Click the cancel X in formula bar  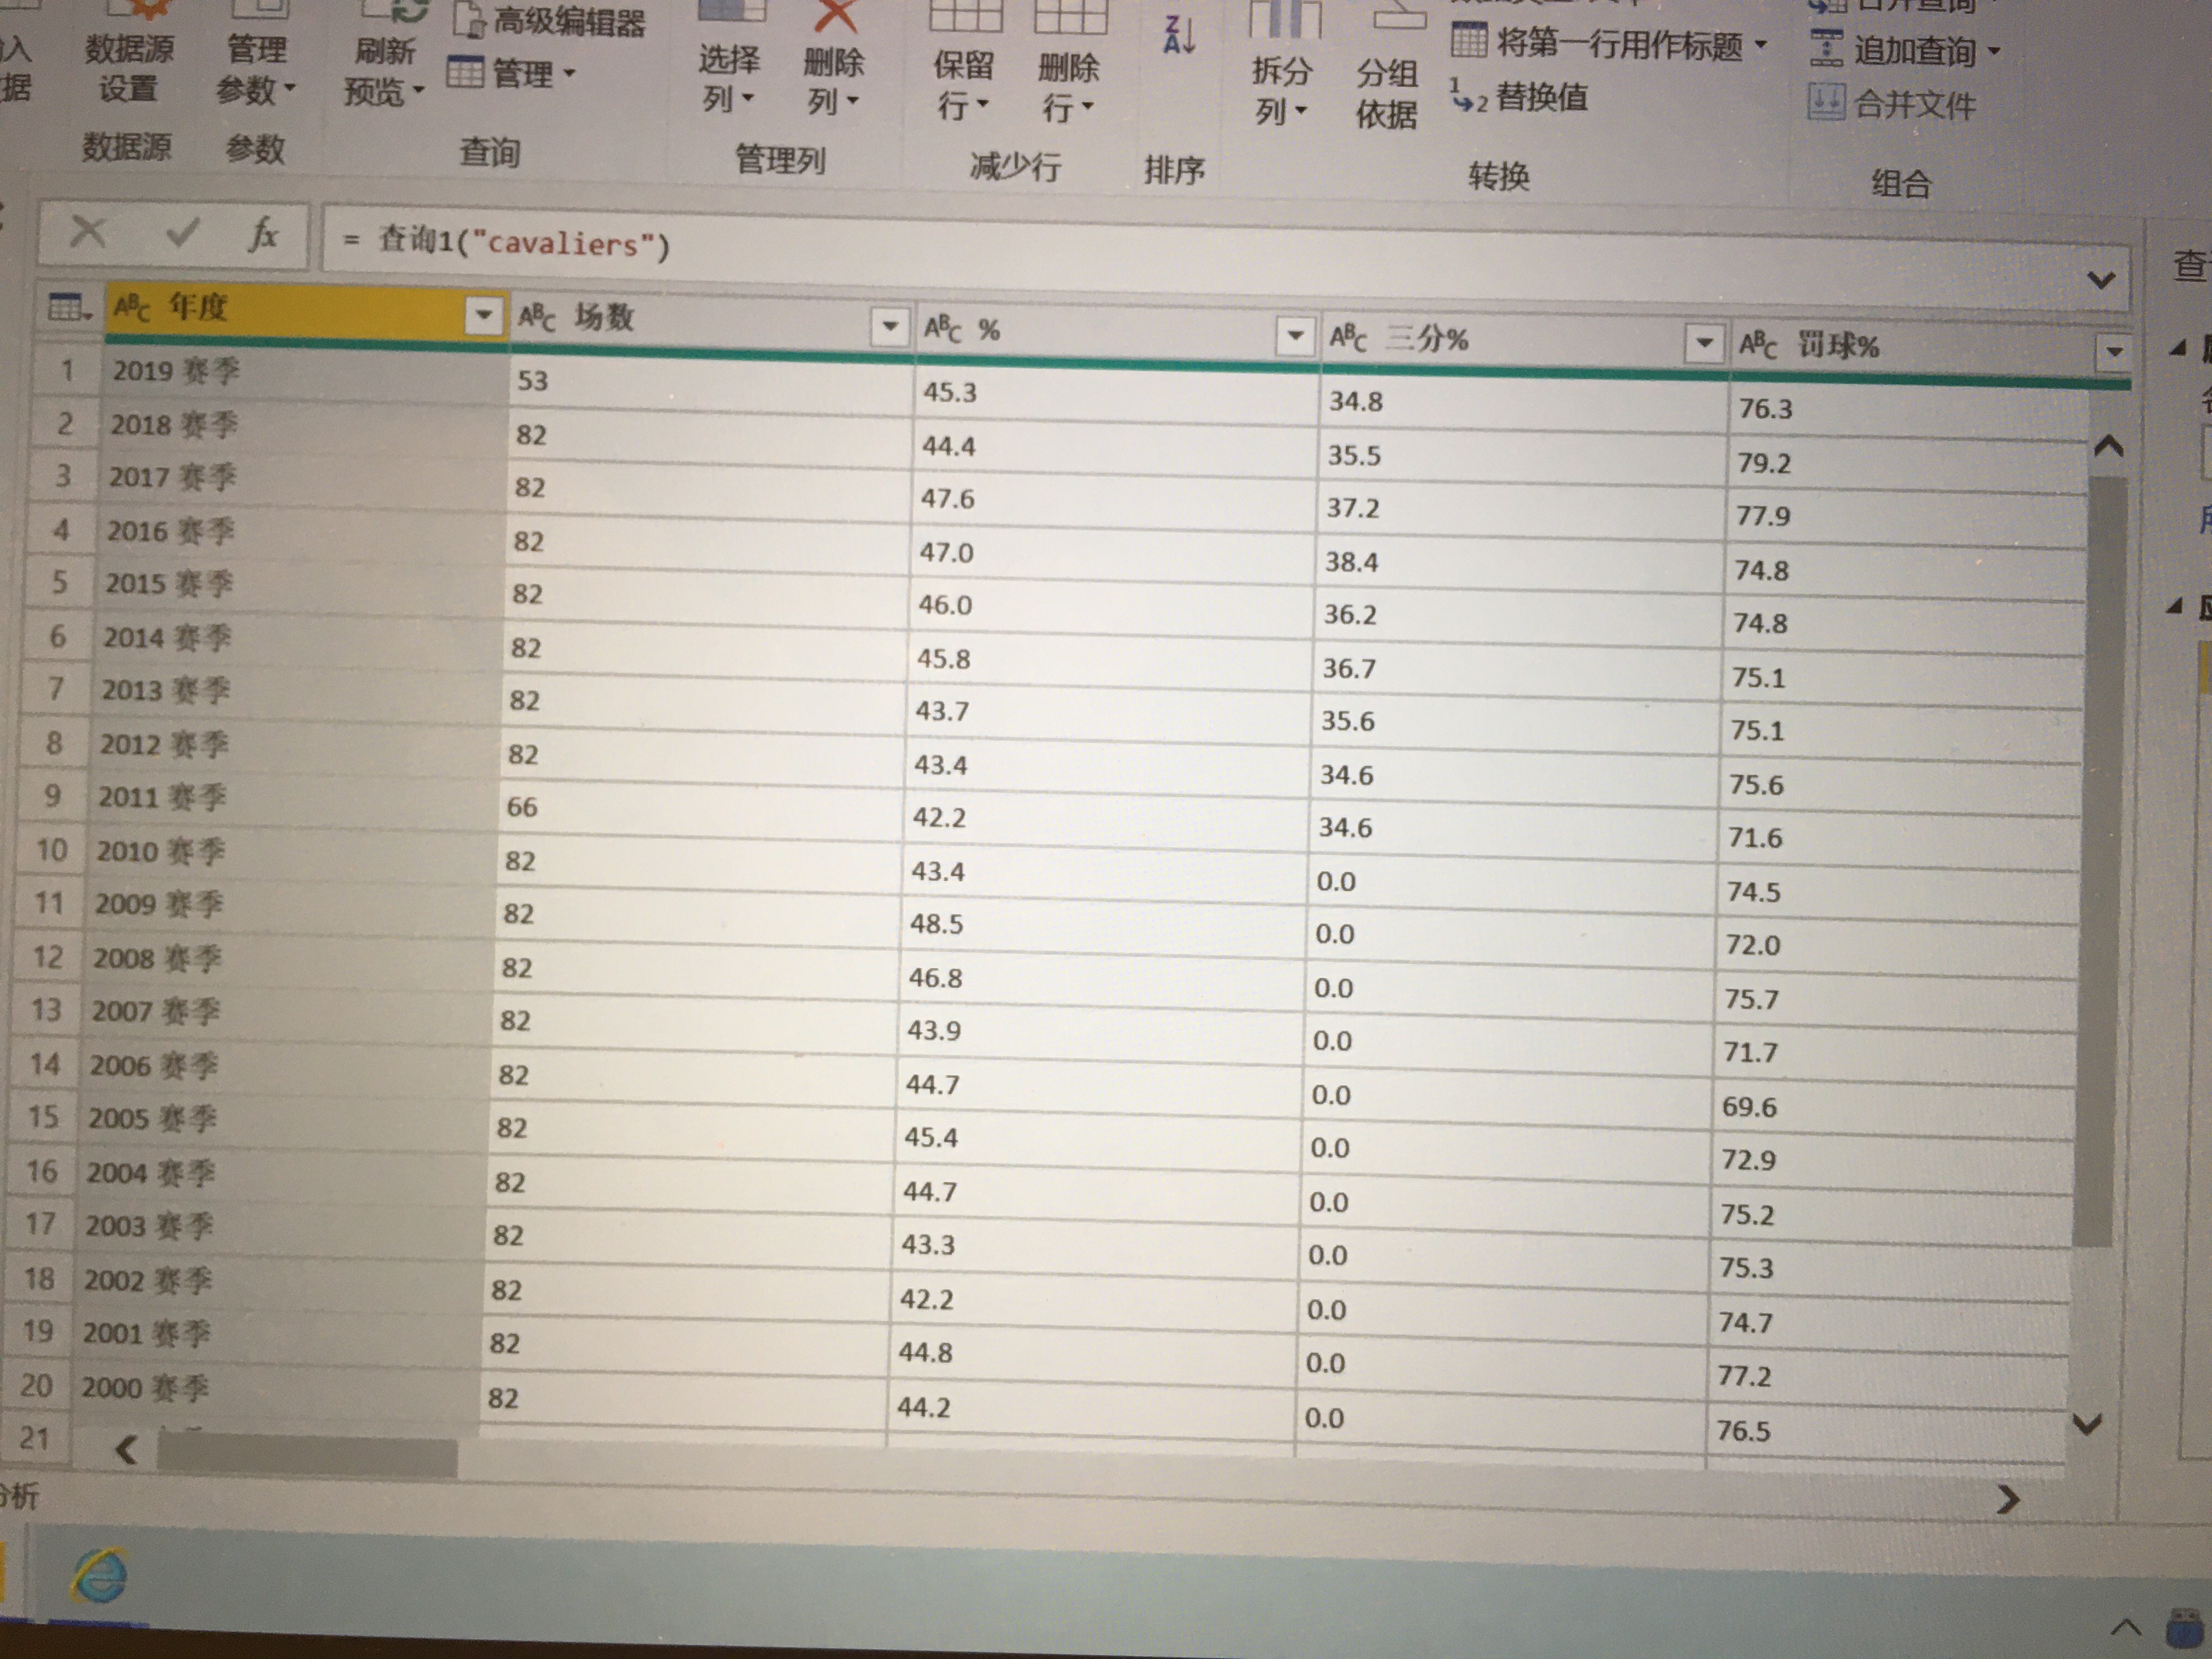coord(88,233)
